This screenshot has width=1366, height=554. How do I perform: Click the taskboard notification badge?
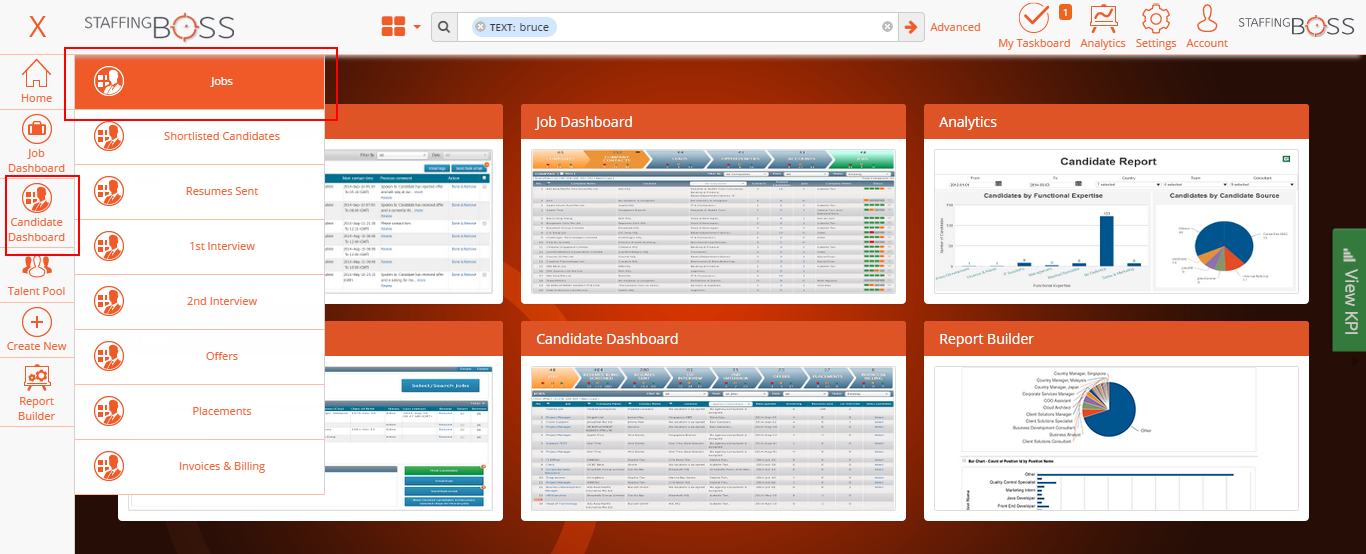[x=1065, y=12]
